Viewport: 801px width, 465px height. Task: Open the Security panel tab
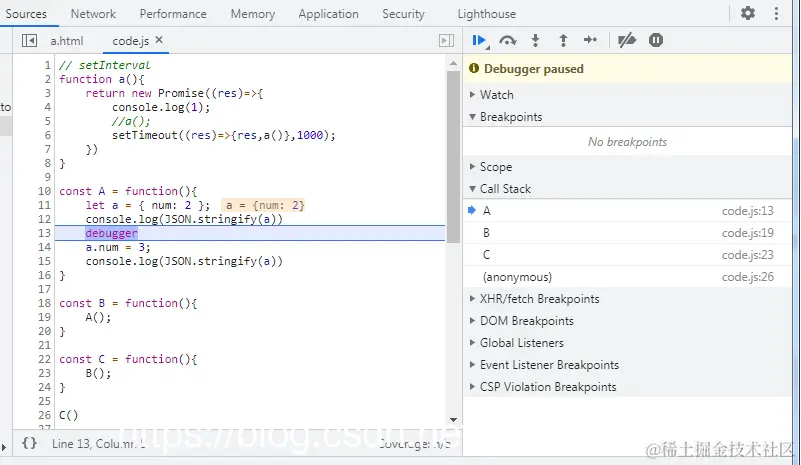[404, 14]
